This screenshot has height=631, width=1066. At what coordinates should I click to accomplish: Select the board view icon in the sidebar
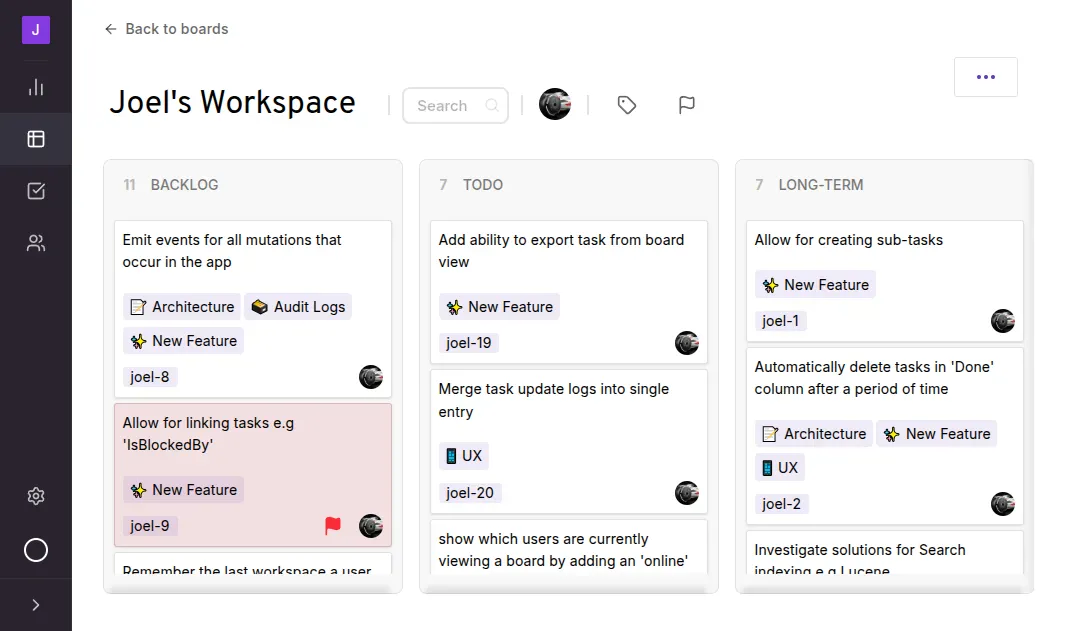[36, 139]
